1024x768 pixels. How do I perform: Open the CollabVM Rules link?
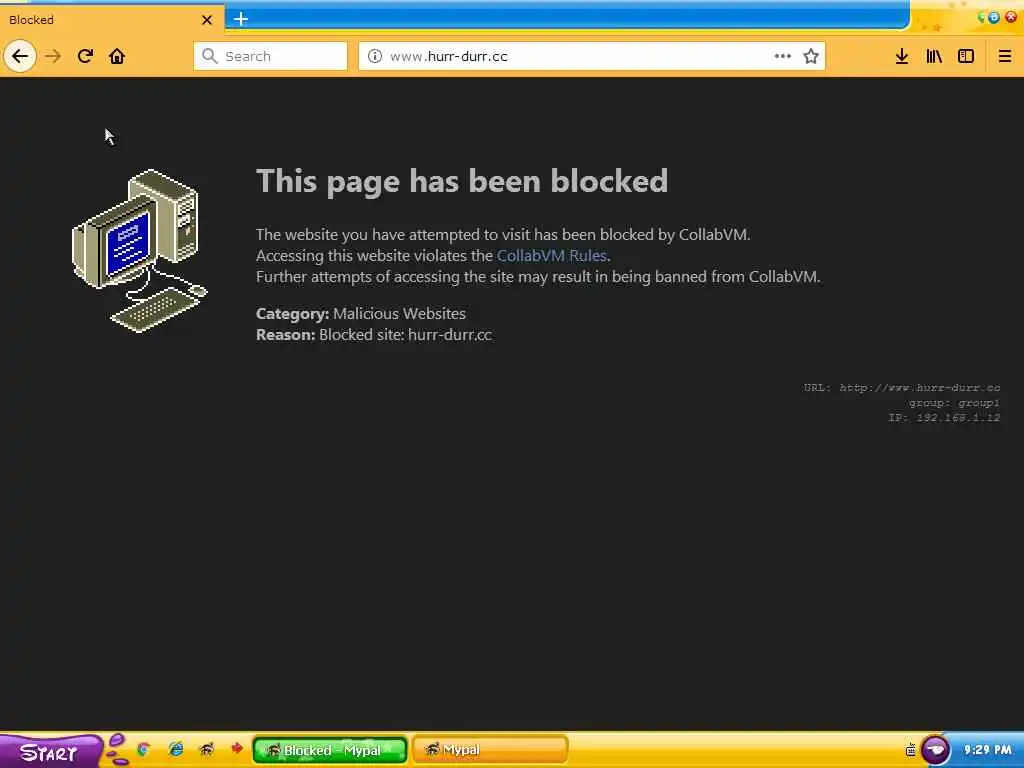point(552,255)
